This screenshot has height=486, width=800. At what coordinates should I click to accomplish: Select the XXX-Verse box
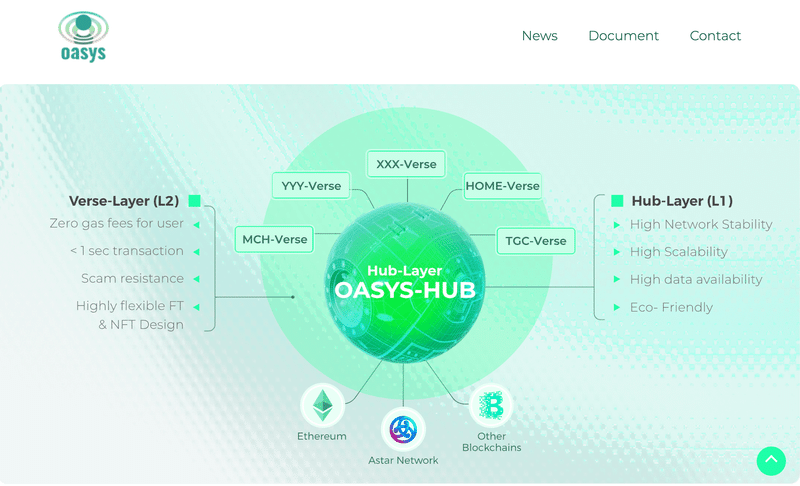coord(406,164)
